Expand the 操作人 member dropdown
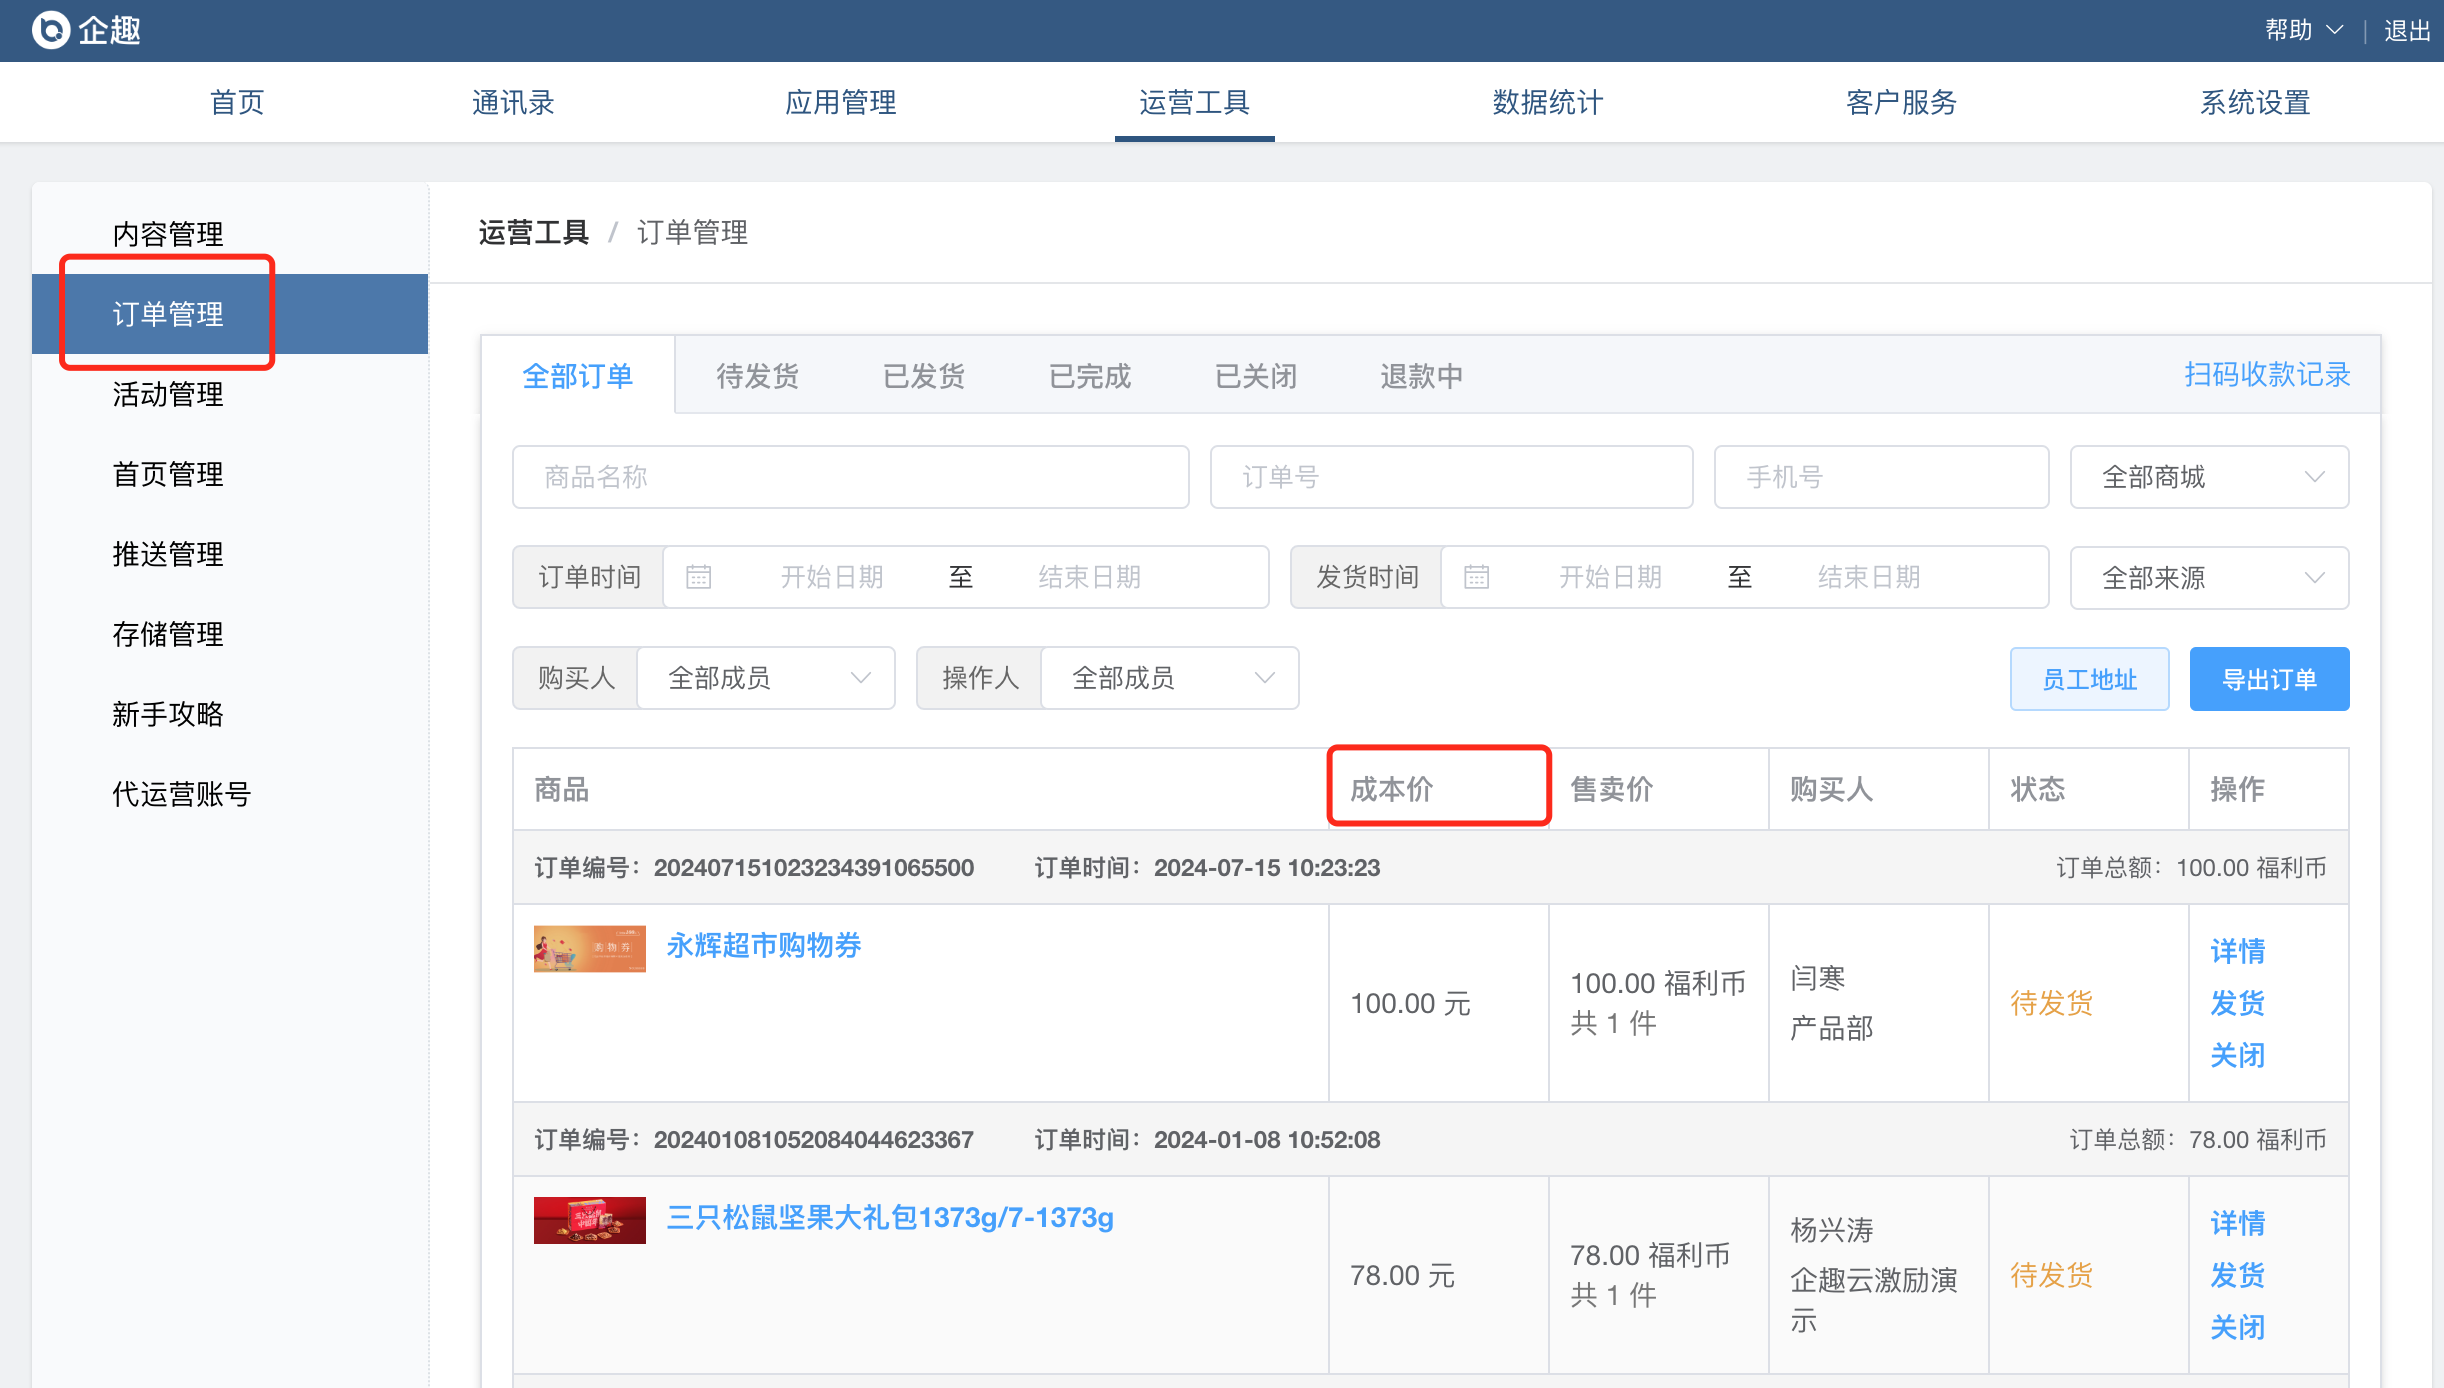This screenshot has width=2444, height=1388. pos(1169,678)
